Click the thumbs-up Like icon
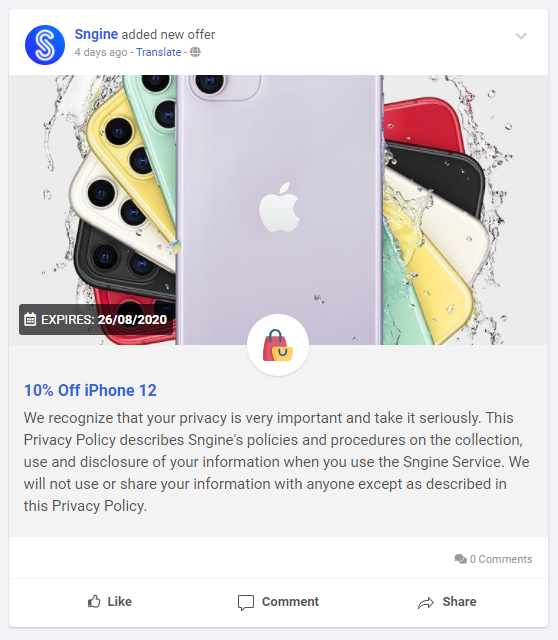The width and height of the screenshot is (558, 640). [94, 602]
